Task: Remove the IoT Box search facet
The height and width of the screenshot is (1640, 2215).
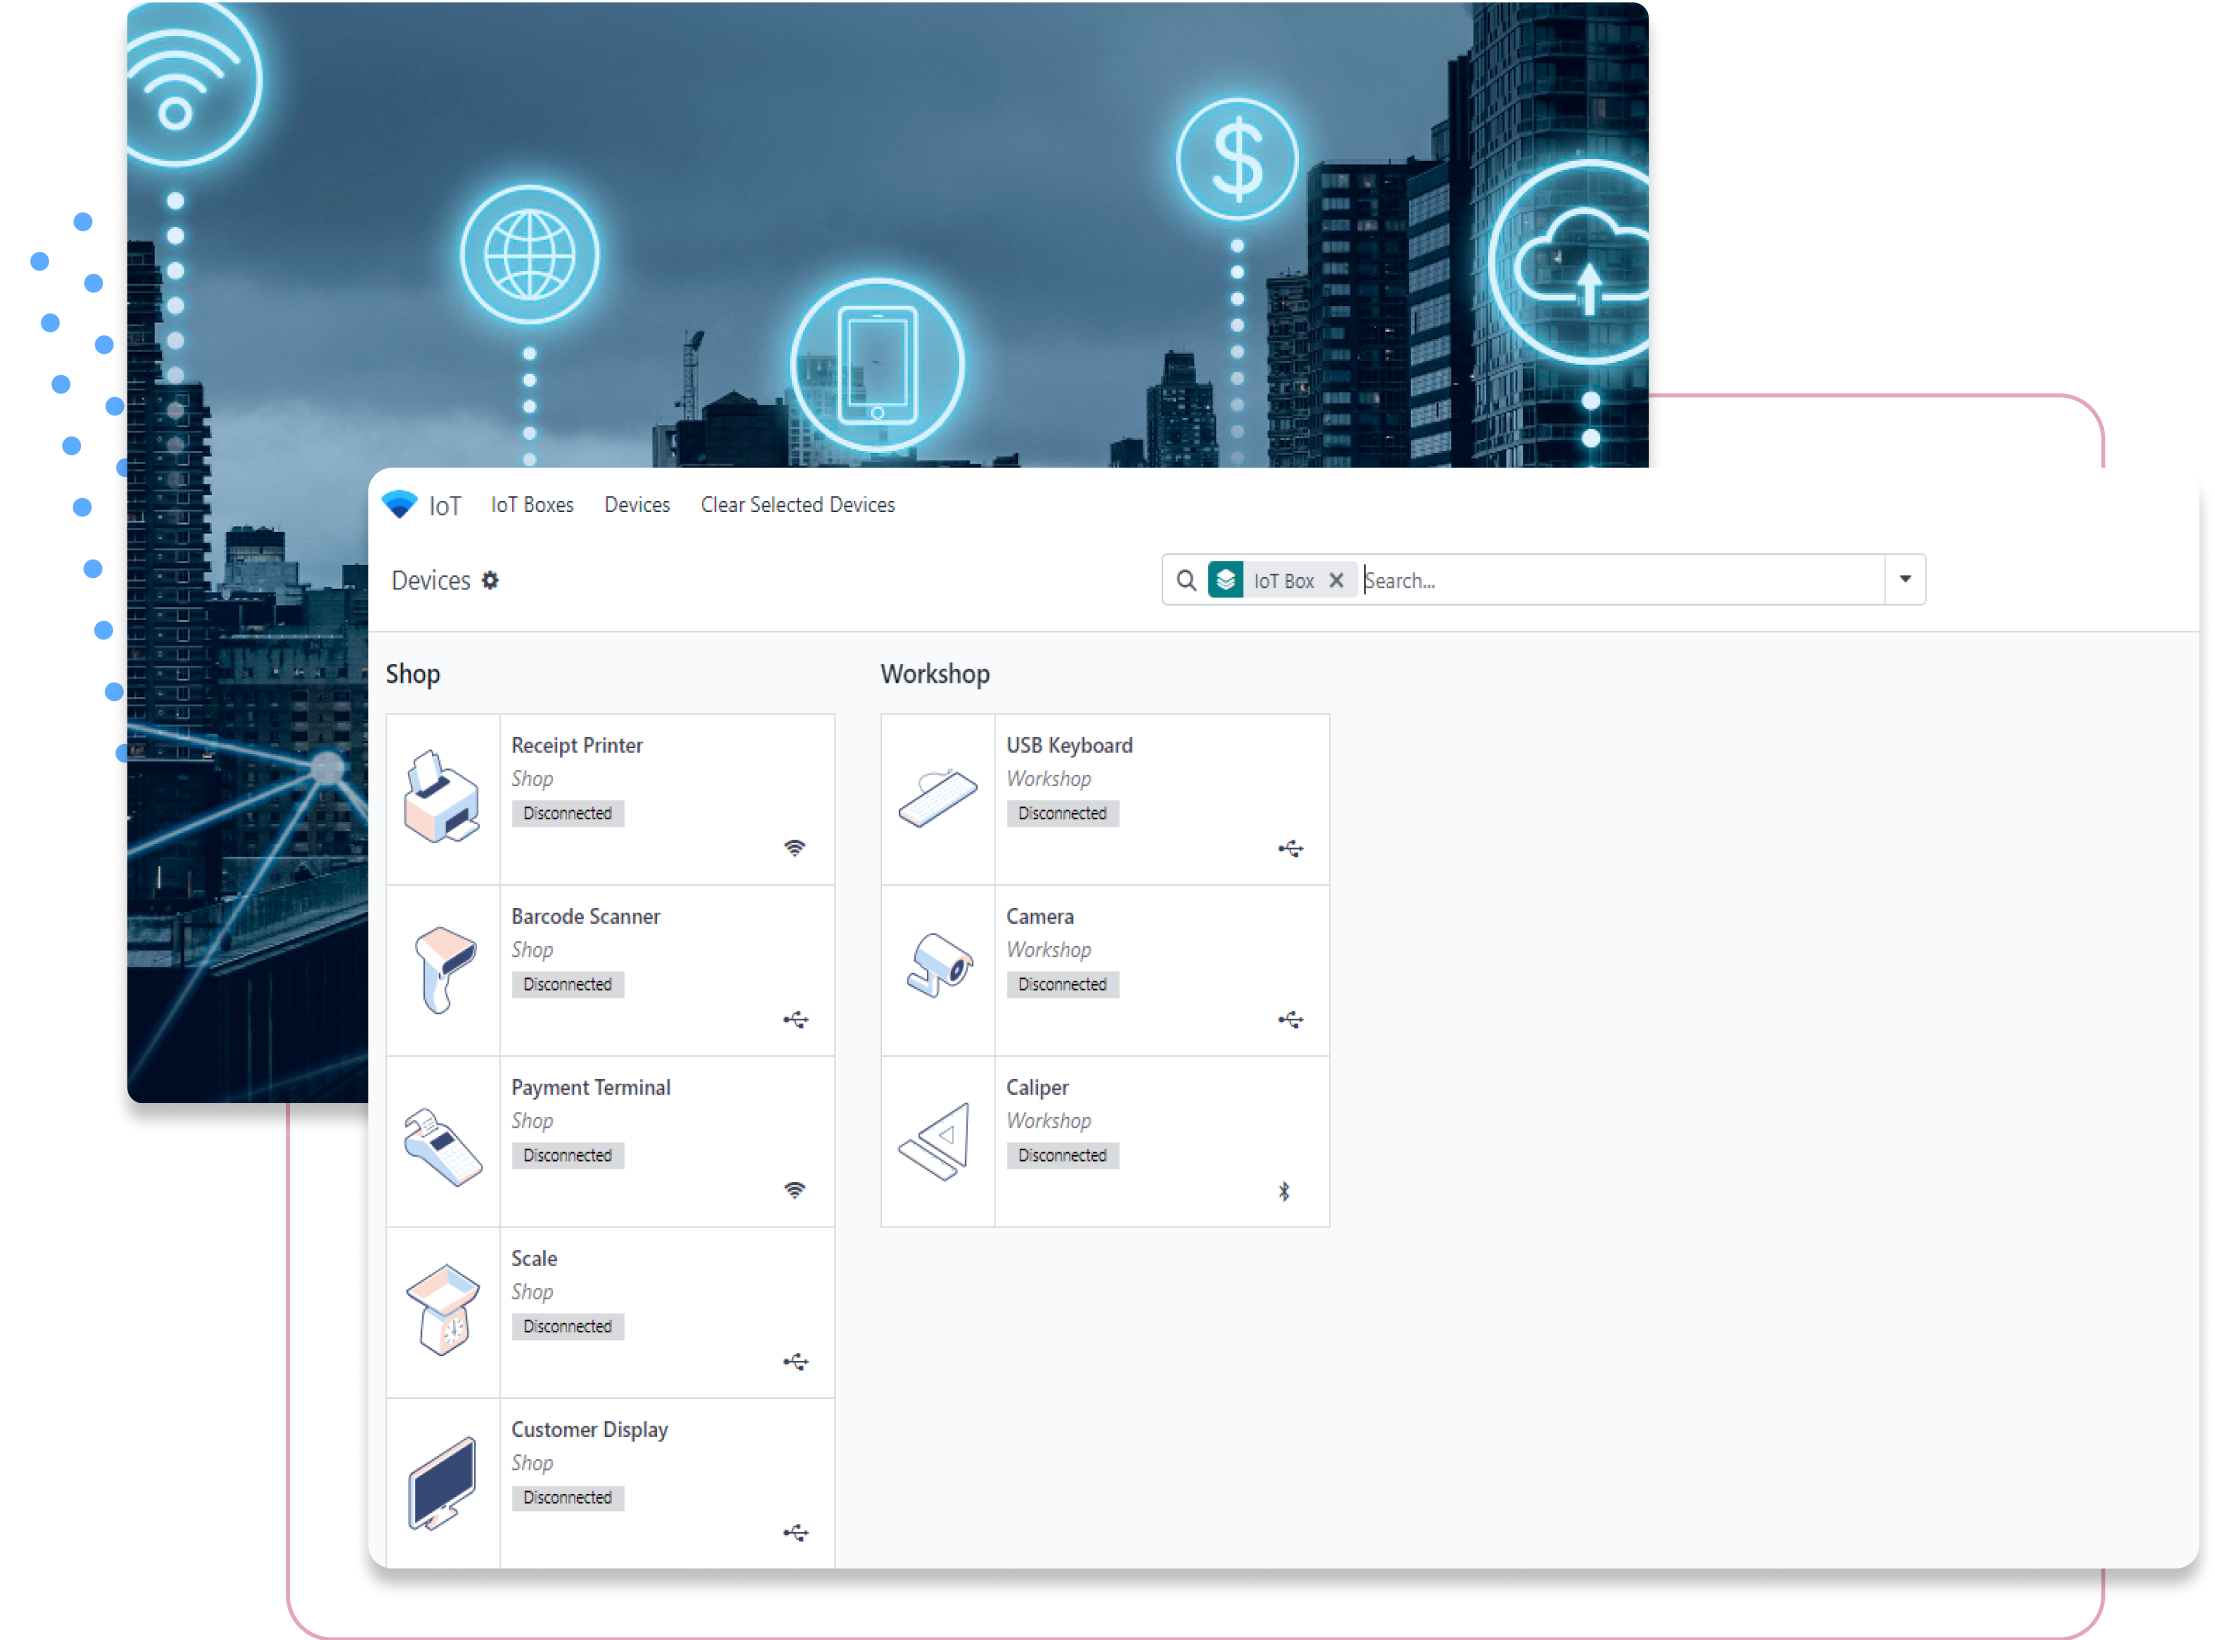Action: (x=1336, y=580)
